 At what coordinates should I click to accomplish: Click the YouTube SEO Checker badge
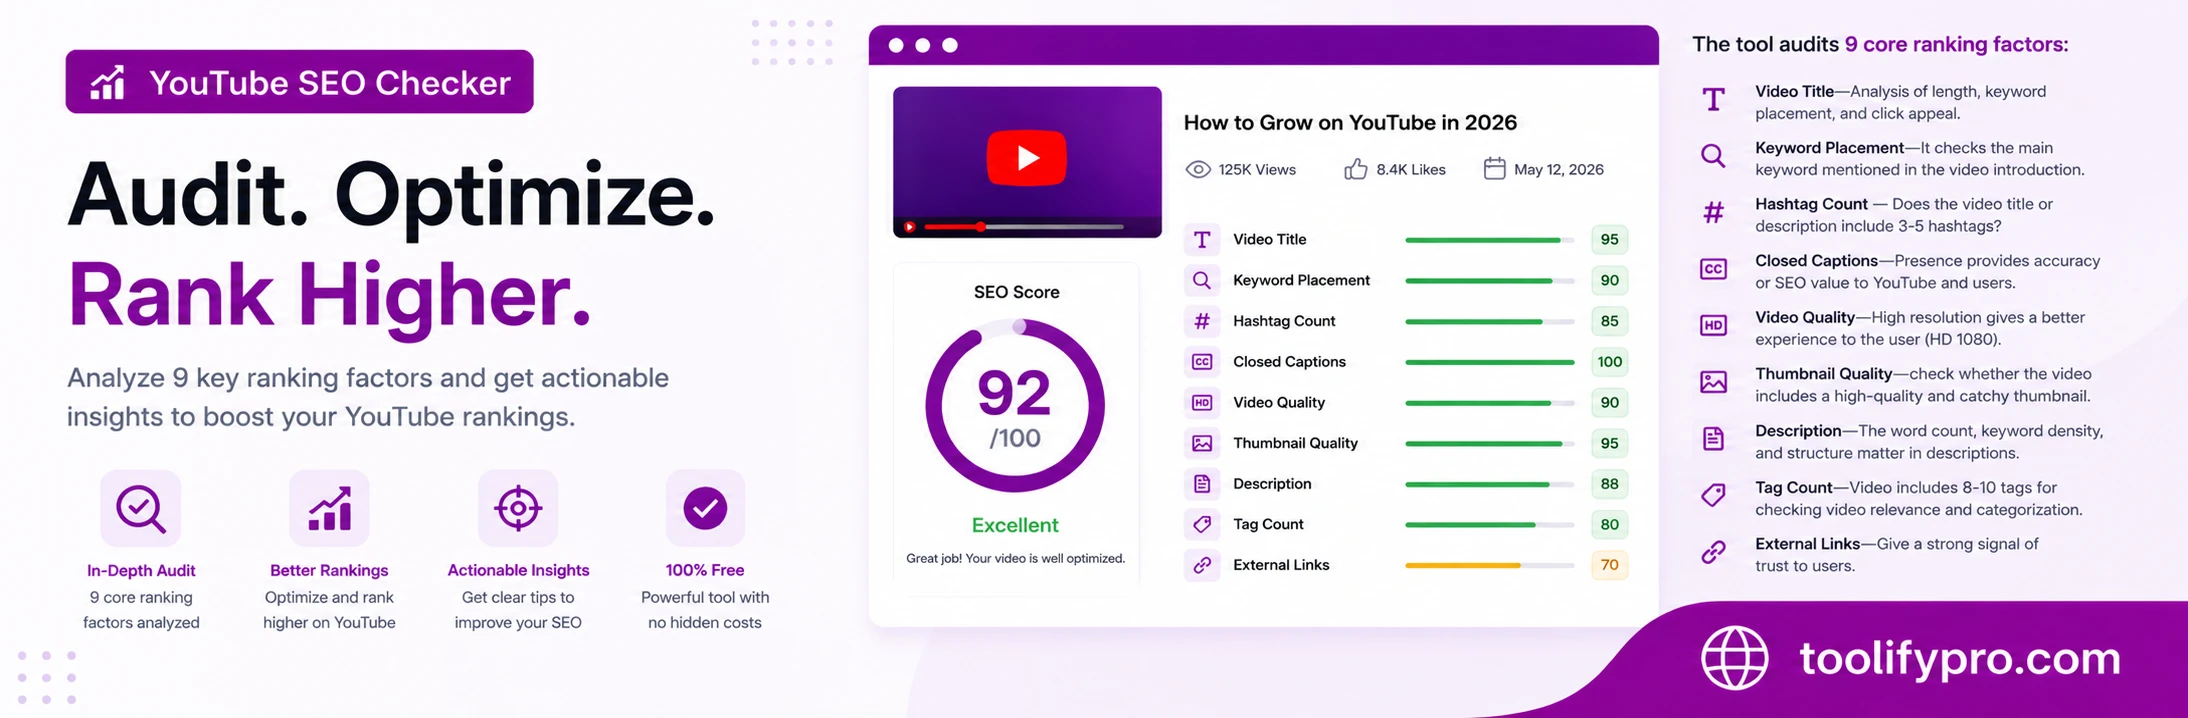(300, 82)
